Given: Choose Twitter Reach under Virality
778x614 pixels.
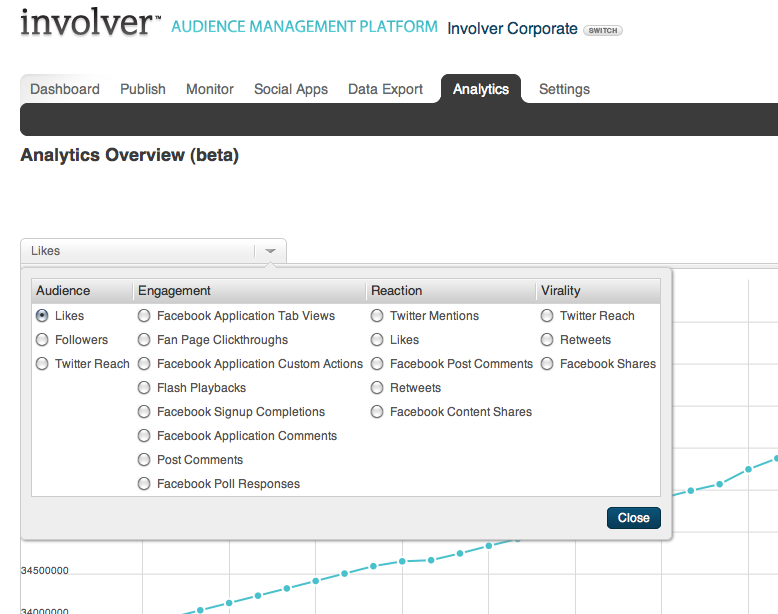Looking at the screenshot, I should 547,316.
